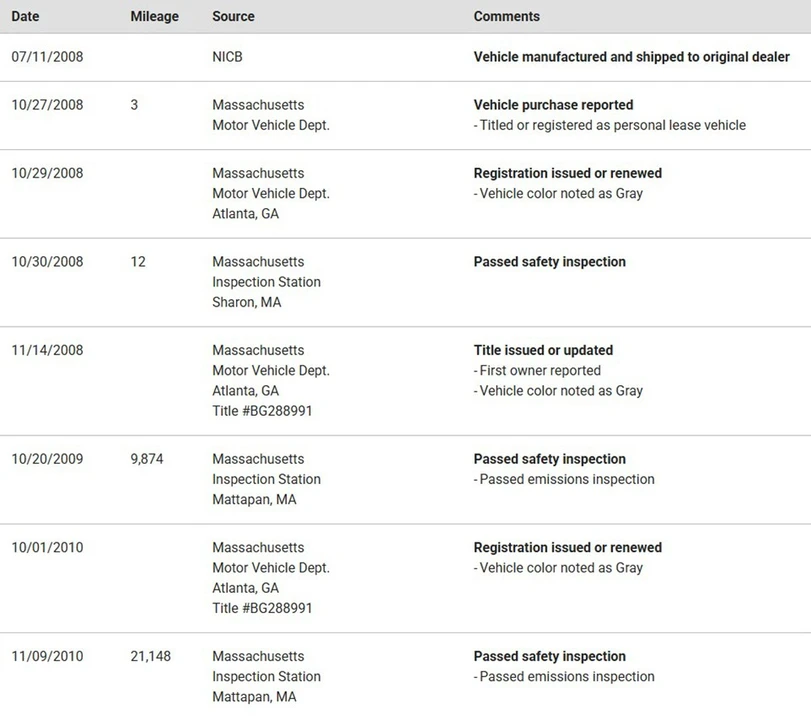
Task: Click the mileage value 21,148
Action: coord(150,656)
